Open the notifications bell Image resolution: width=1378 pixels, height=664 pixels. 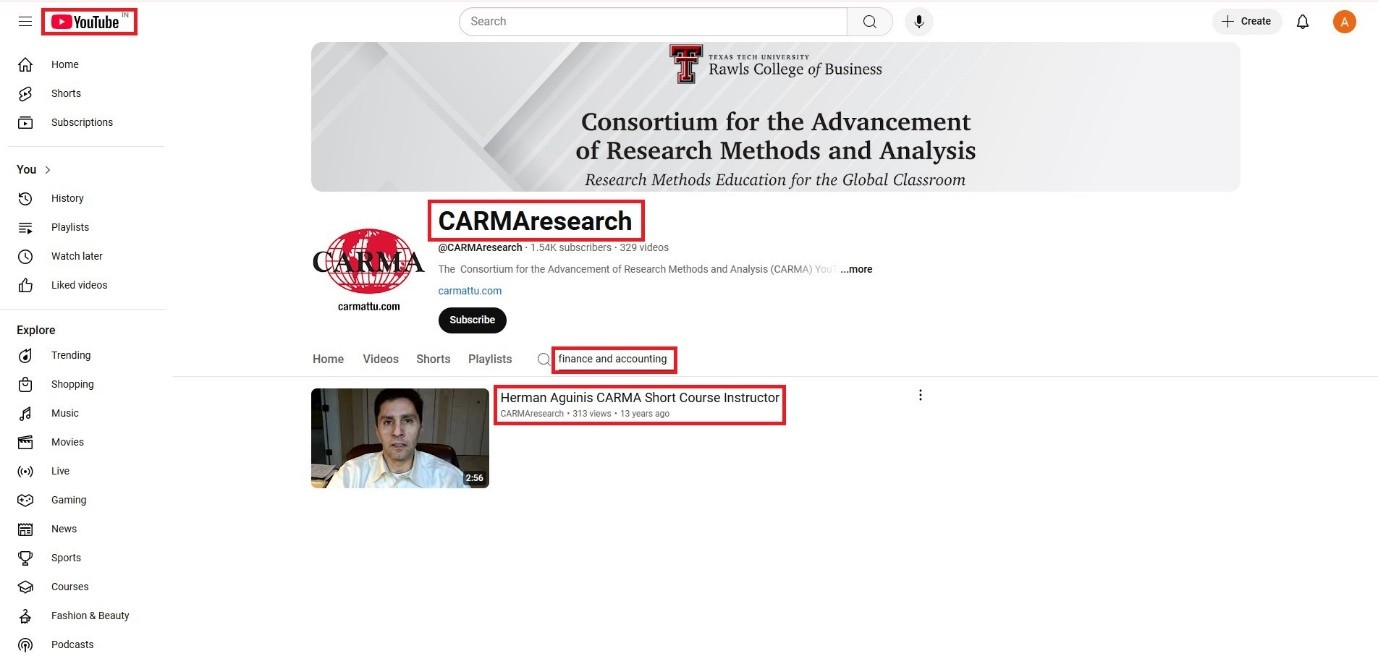pyautogui.click(x=1302, y=21)
